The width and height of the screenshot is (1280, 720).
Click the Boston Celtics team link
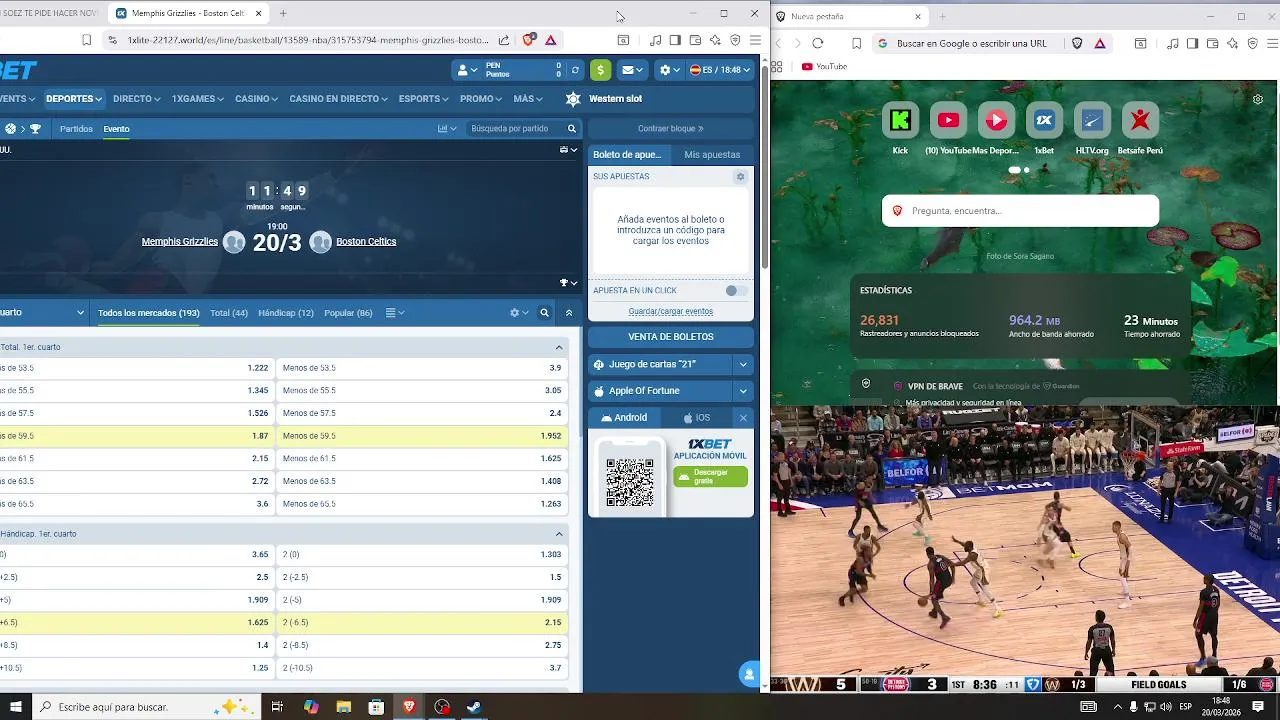[x=366, y=242]
